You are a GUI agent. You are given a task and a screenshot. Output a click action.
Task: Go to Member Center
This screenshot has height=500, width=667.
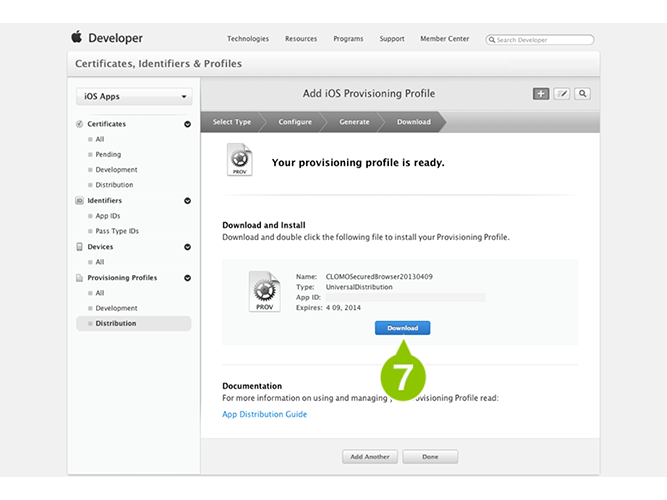point(445,39)
